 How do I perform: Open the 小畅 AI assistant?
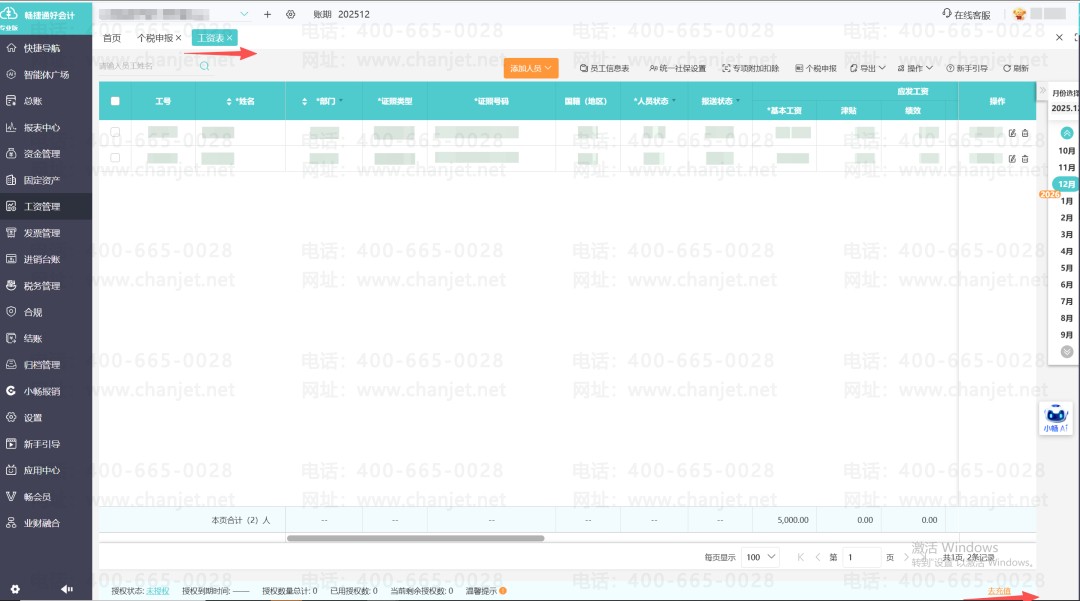1055,418
